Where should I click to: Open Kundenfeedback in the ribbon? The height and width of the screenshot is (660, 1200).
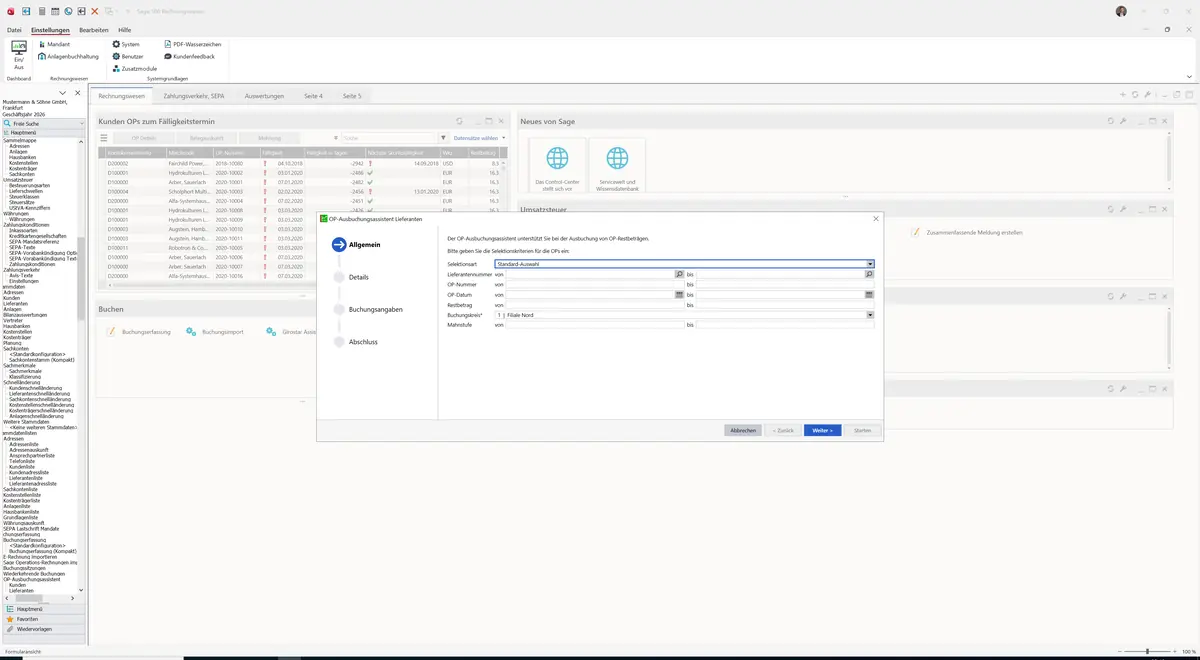(189, 56)
